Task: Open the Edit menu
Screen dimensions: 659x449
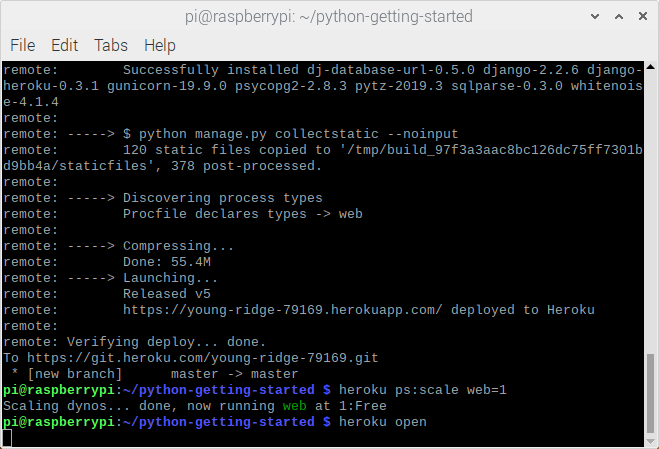Action: coord(64,45)
